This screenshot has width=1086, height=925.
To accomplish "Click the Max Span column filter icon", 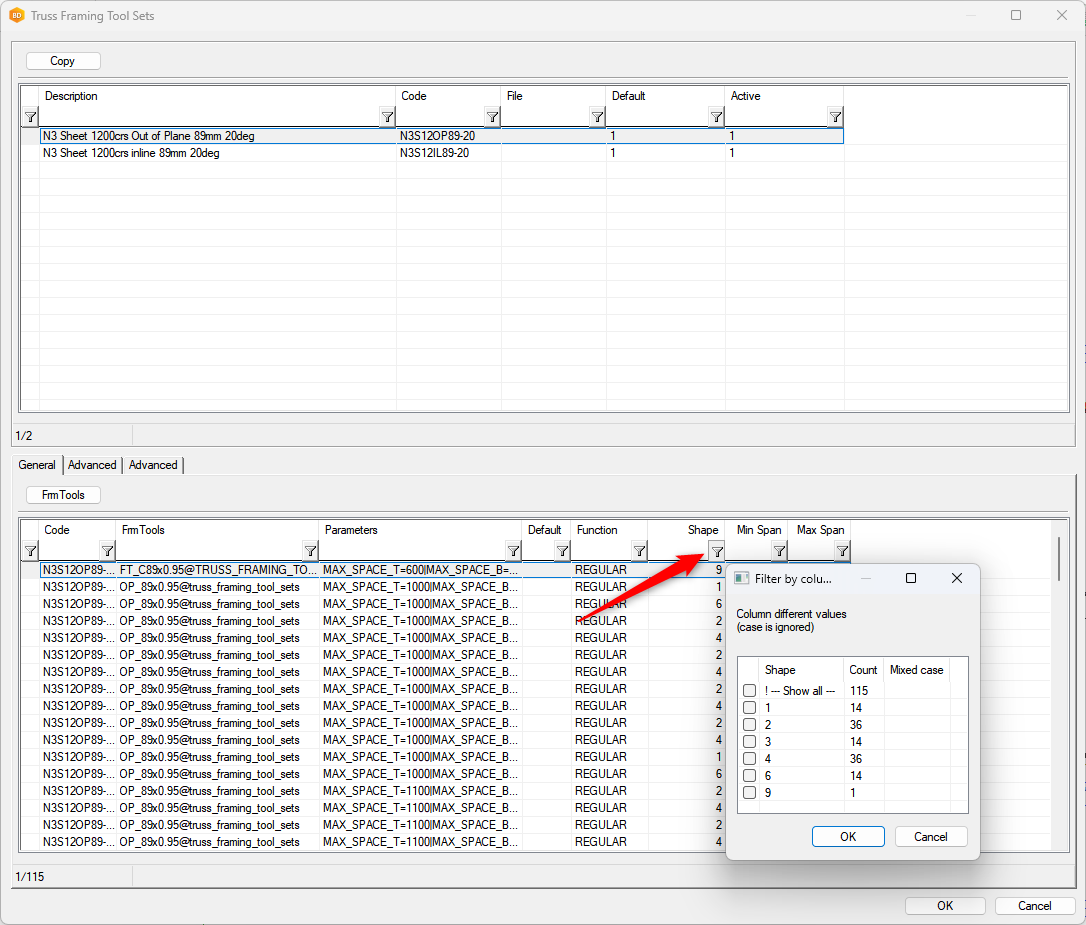I will coord(842,551).
